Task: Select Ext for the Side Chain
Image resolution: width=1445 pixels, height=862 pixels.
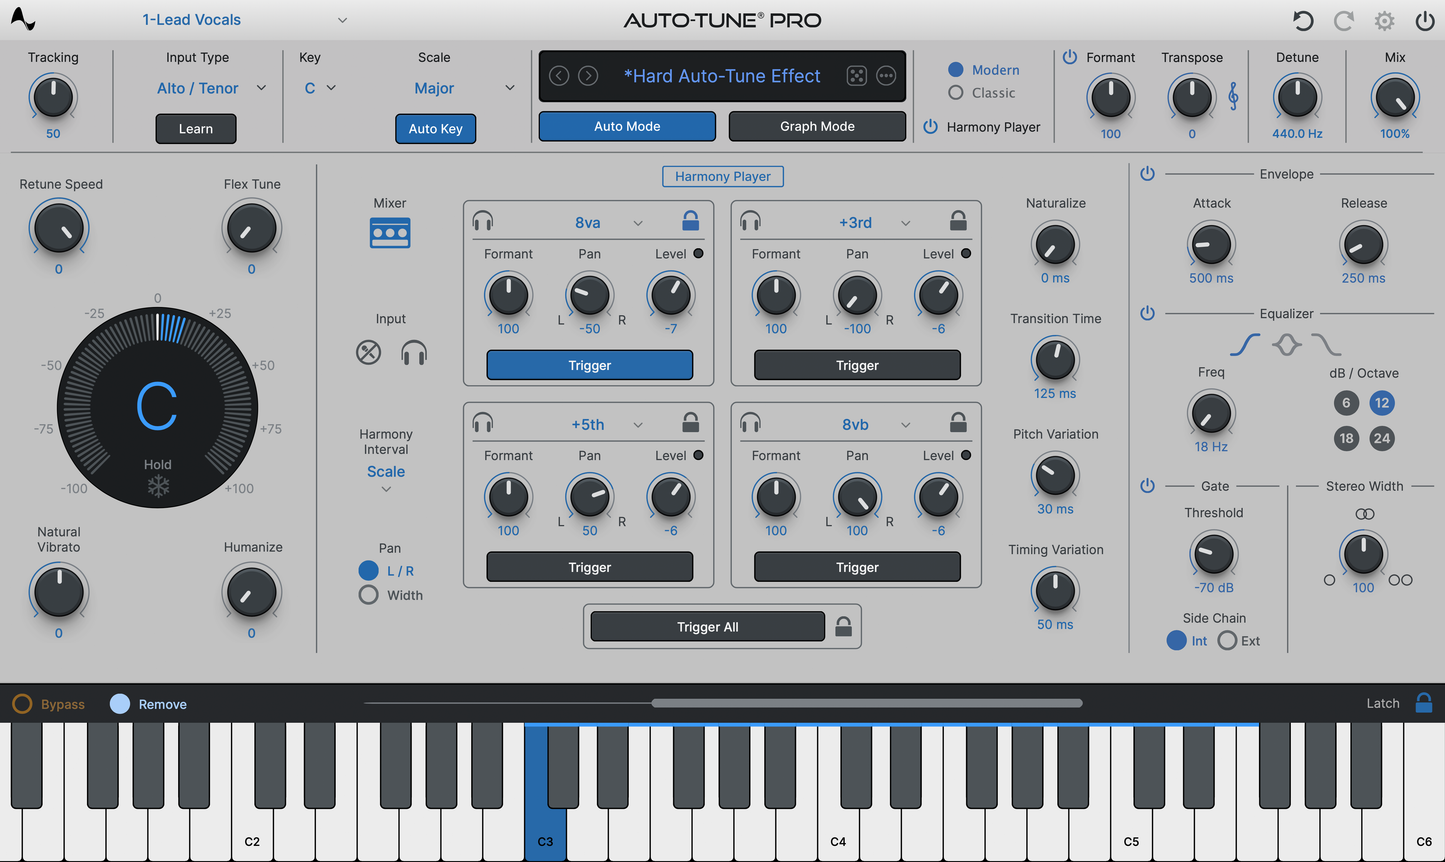Action: 1227,641
